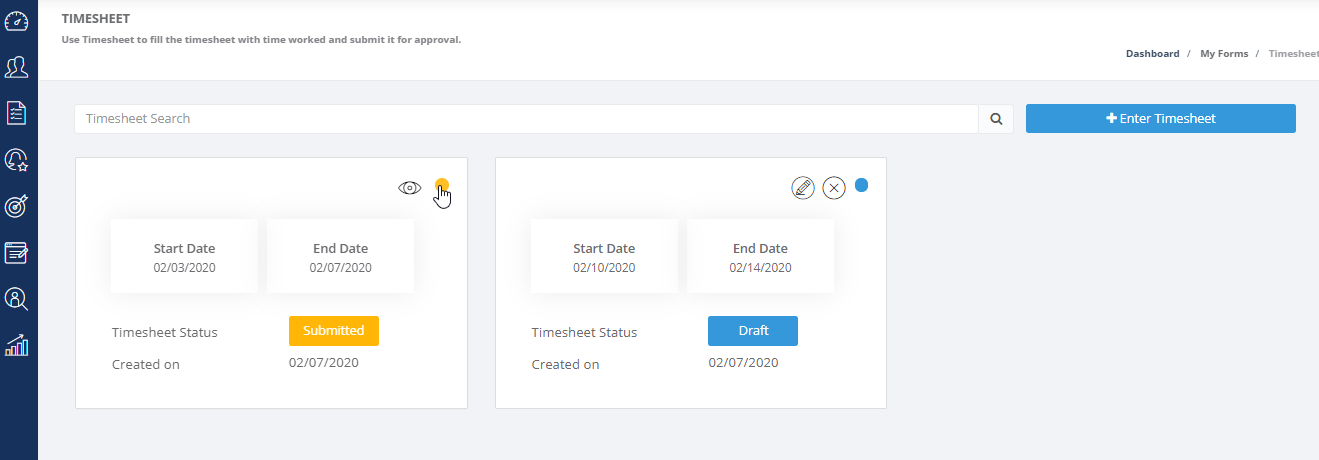Delete the draft timesheet with X icon
The height and width of the screenshot is (460, 1319).
pyautogui.click(x=834, y=187)
